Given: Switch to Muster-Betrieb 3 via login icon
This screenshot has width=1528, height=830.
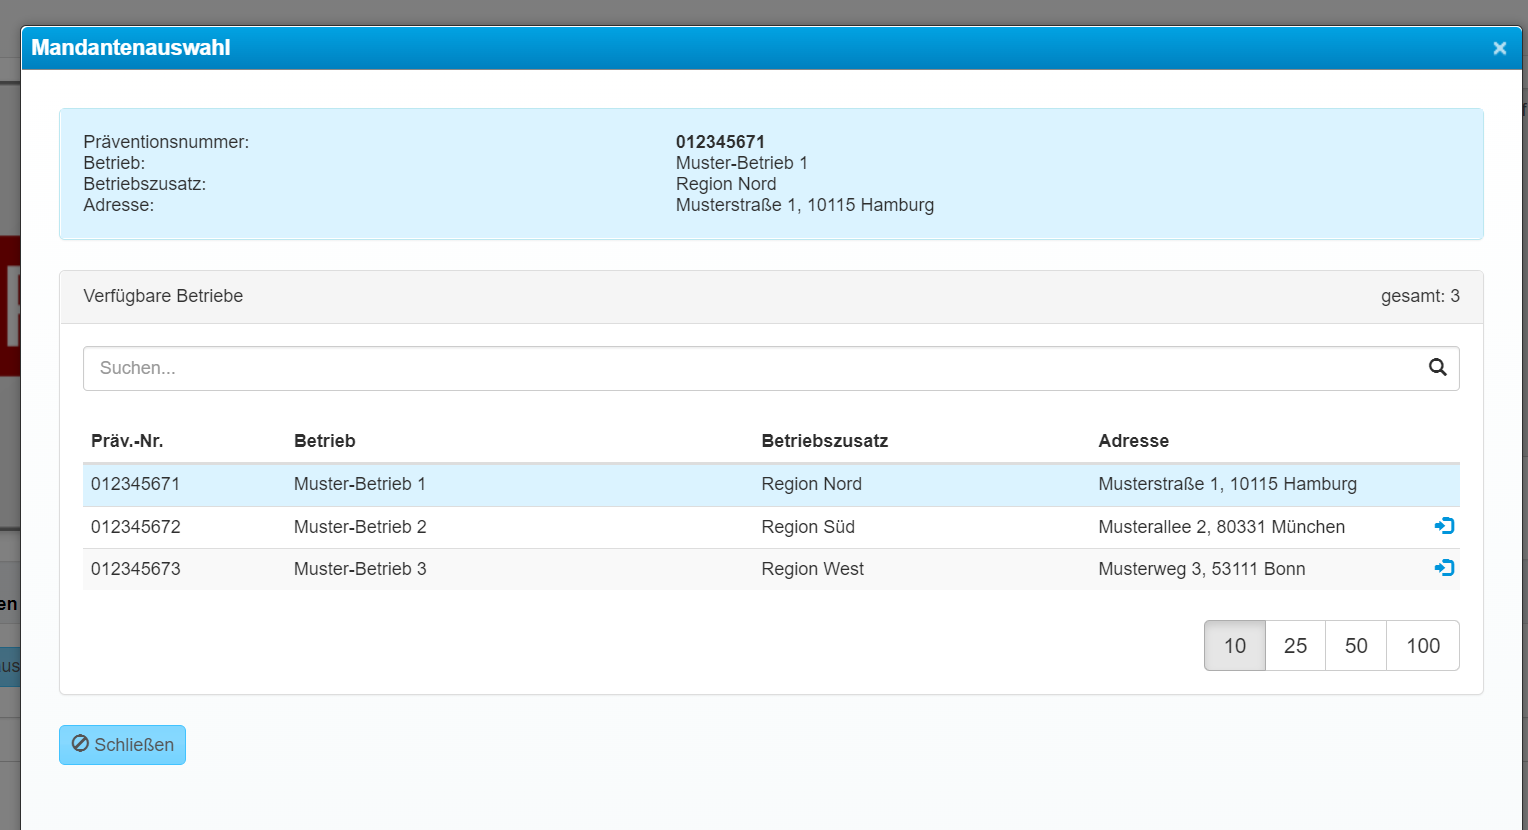Looking at the screenshot, I should 1444,568.
